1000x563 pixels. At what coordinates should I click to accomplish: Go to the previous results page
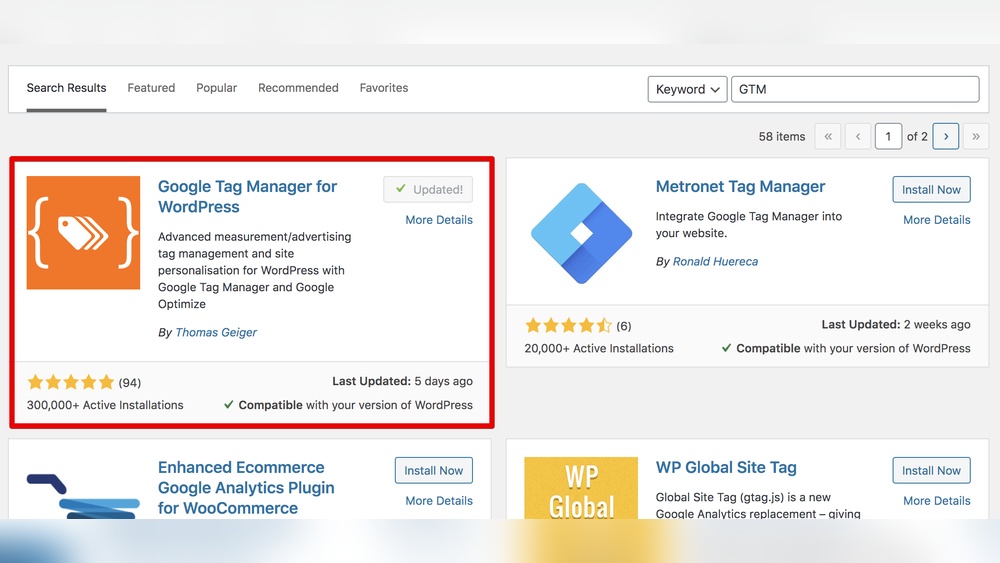click(858, 136)
